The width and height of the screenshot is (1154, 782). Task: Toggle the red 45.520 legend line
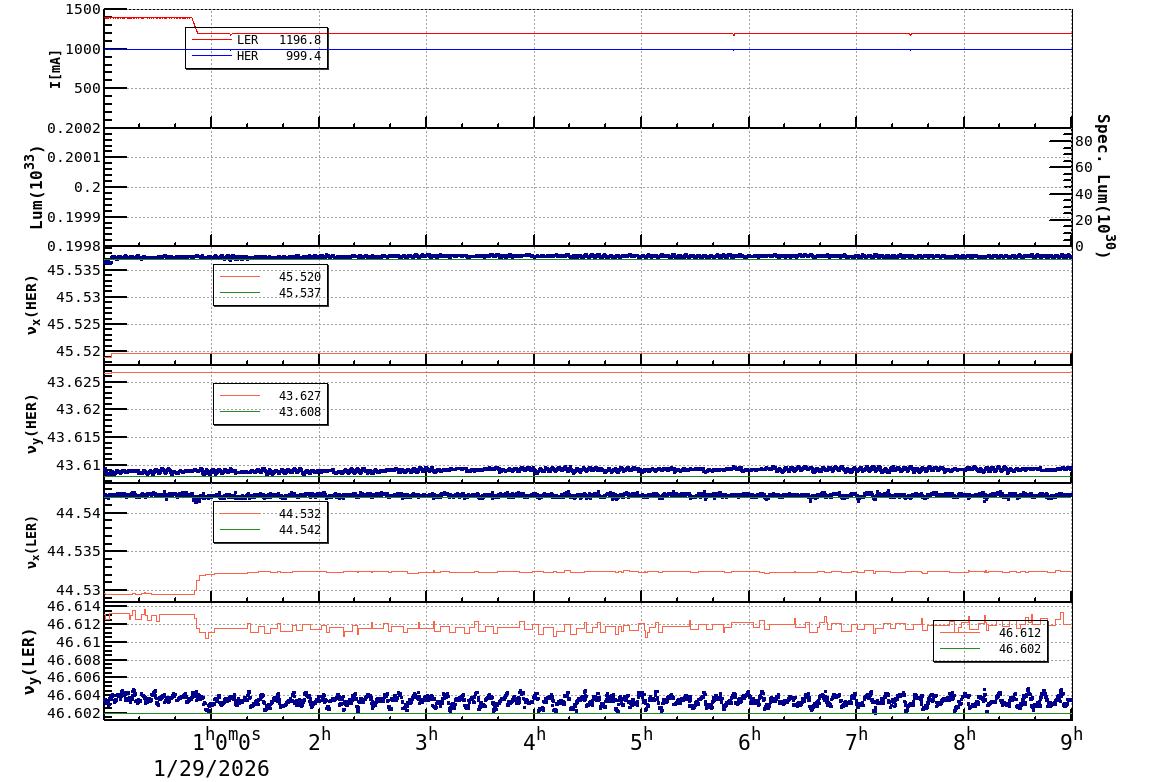(270, 274)
